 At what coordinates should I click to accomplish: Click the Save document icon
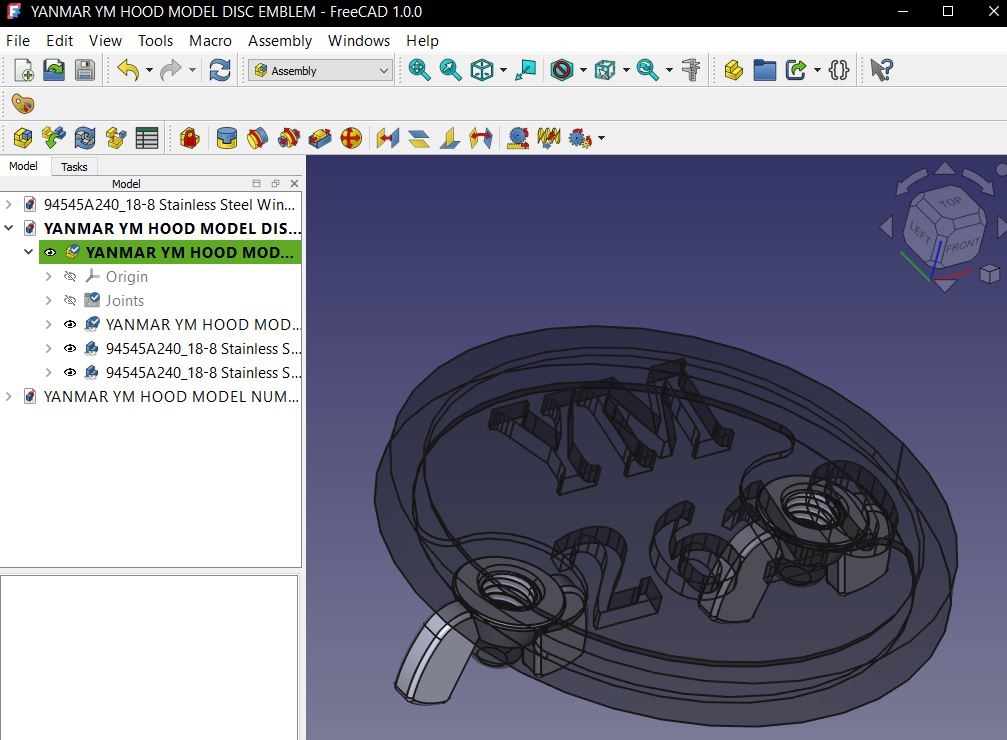coord(85,70)
